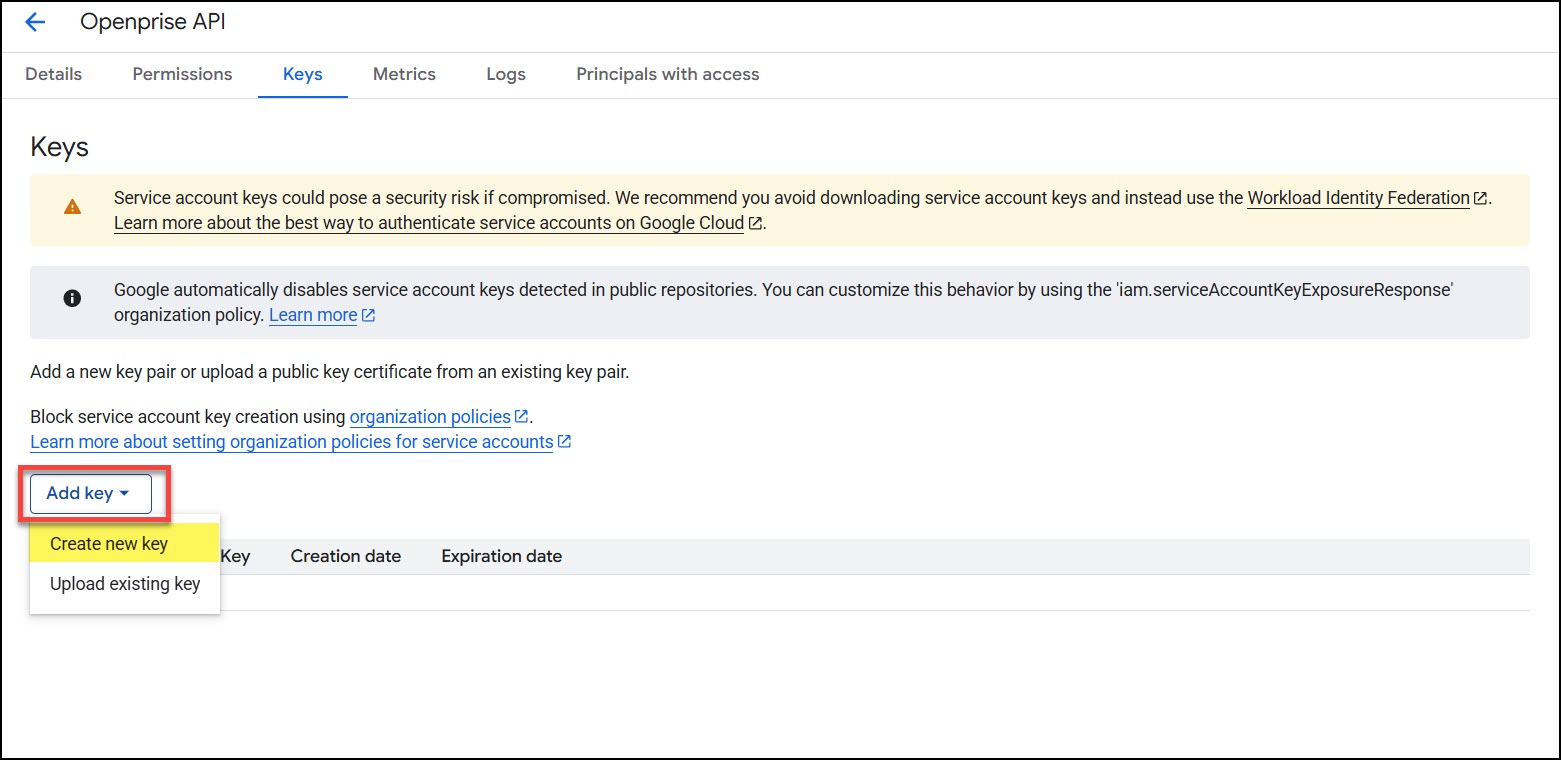Screen dimensions: 1561x760
Task: Open the Details tab
Action: point(54,74)
